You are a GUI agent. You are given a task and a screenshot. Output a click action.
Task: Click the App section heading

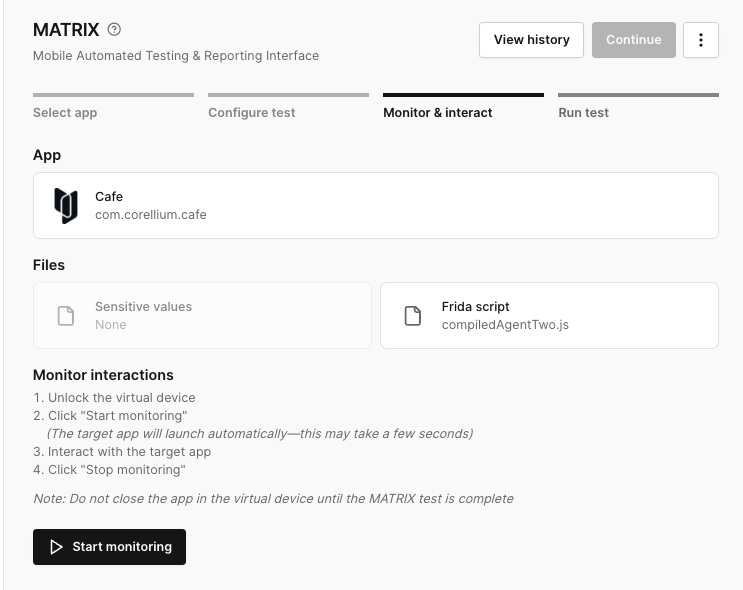pyautogui.click(x=47, y=155)
